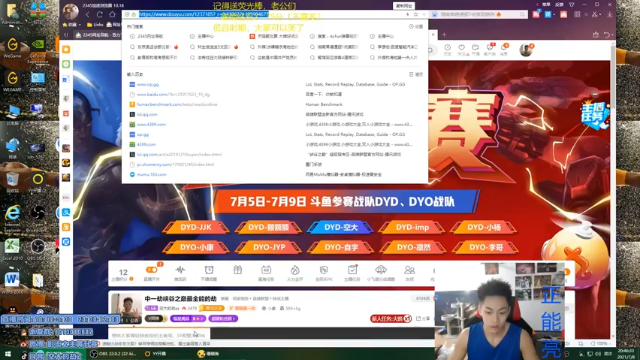Click the Douyu site search magnifier
The height and width of the screenshot is (360, 640).
(x=430, y=50)
